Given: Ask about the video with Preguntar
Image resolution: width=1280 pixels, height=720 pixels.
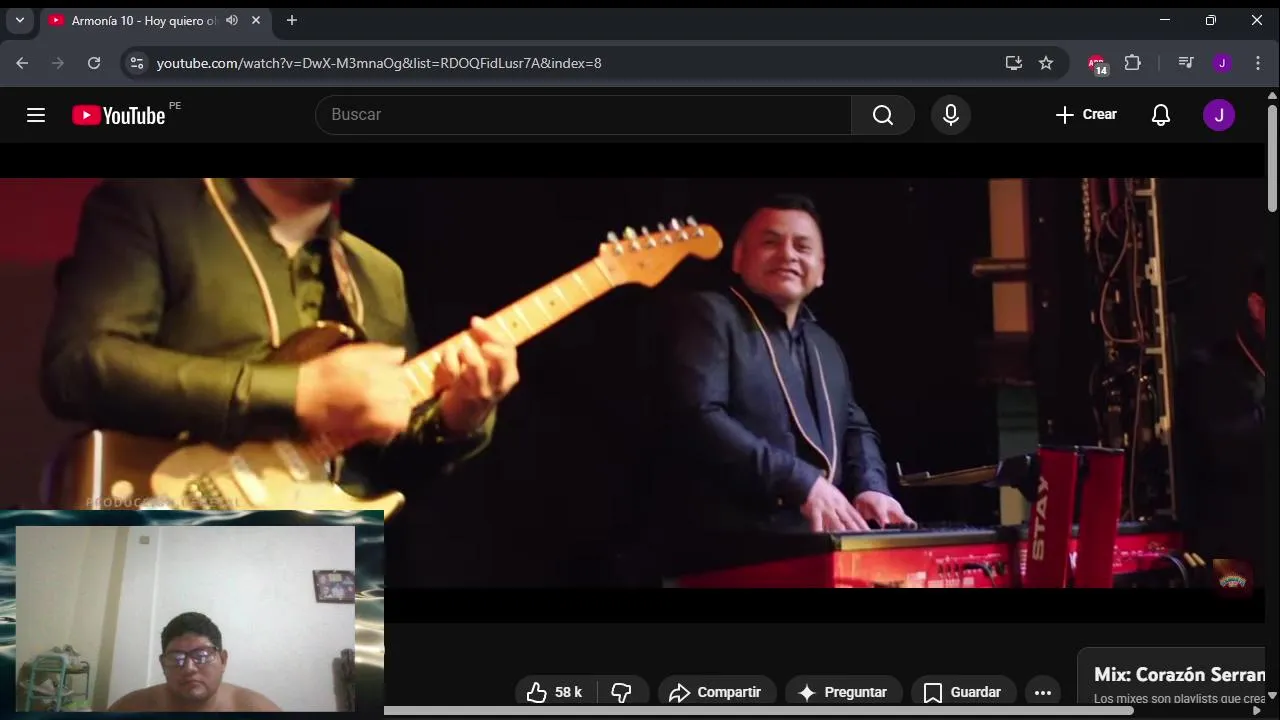Looking at the screenshot, I should pos(843,692).
